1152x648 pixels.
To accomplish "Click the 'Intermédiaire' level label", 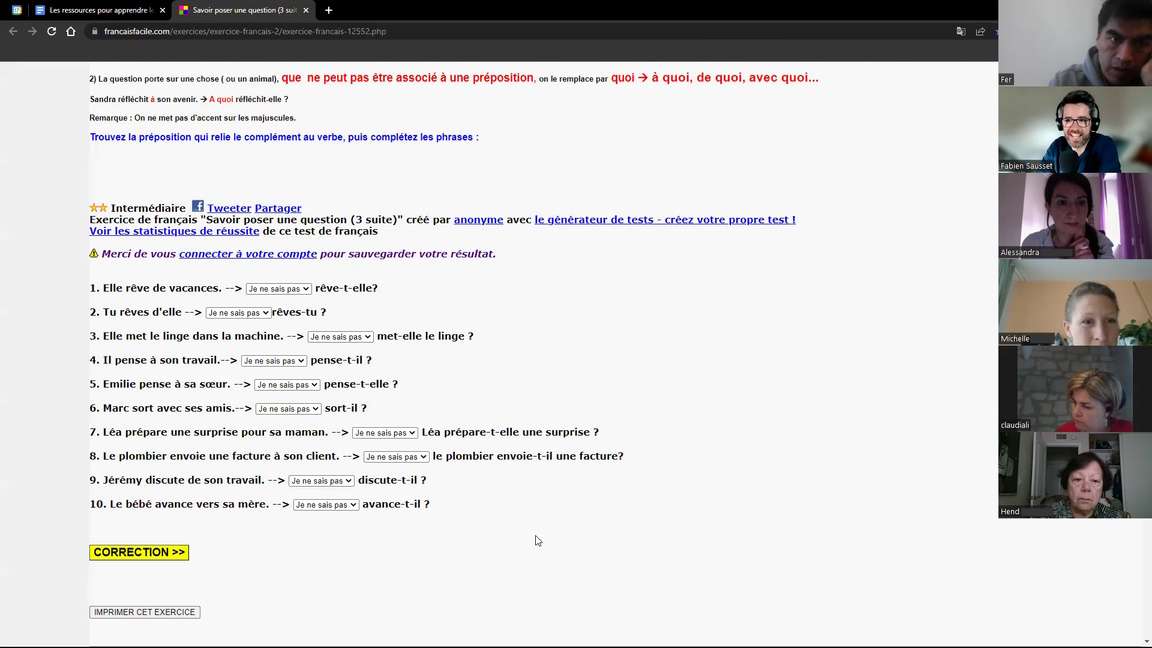I will [x=148, y=208].
